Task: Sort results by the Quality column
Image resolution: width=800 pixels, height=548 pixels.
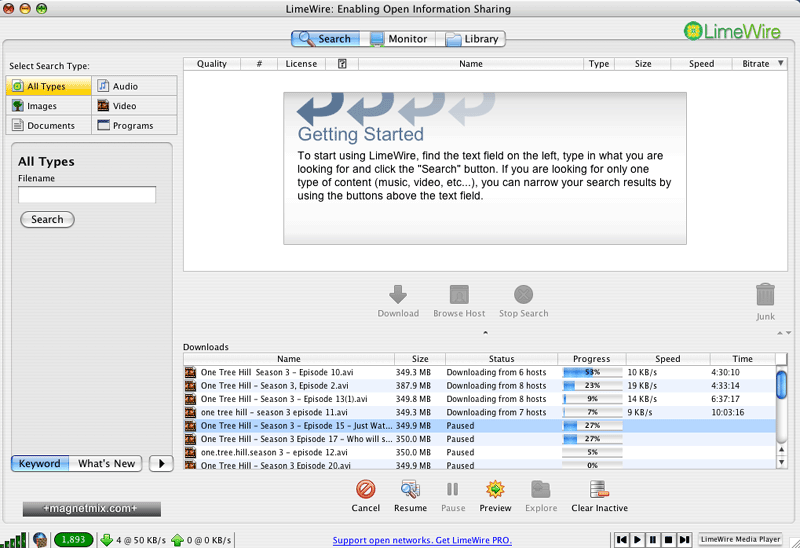Action: (212, 64)
